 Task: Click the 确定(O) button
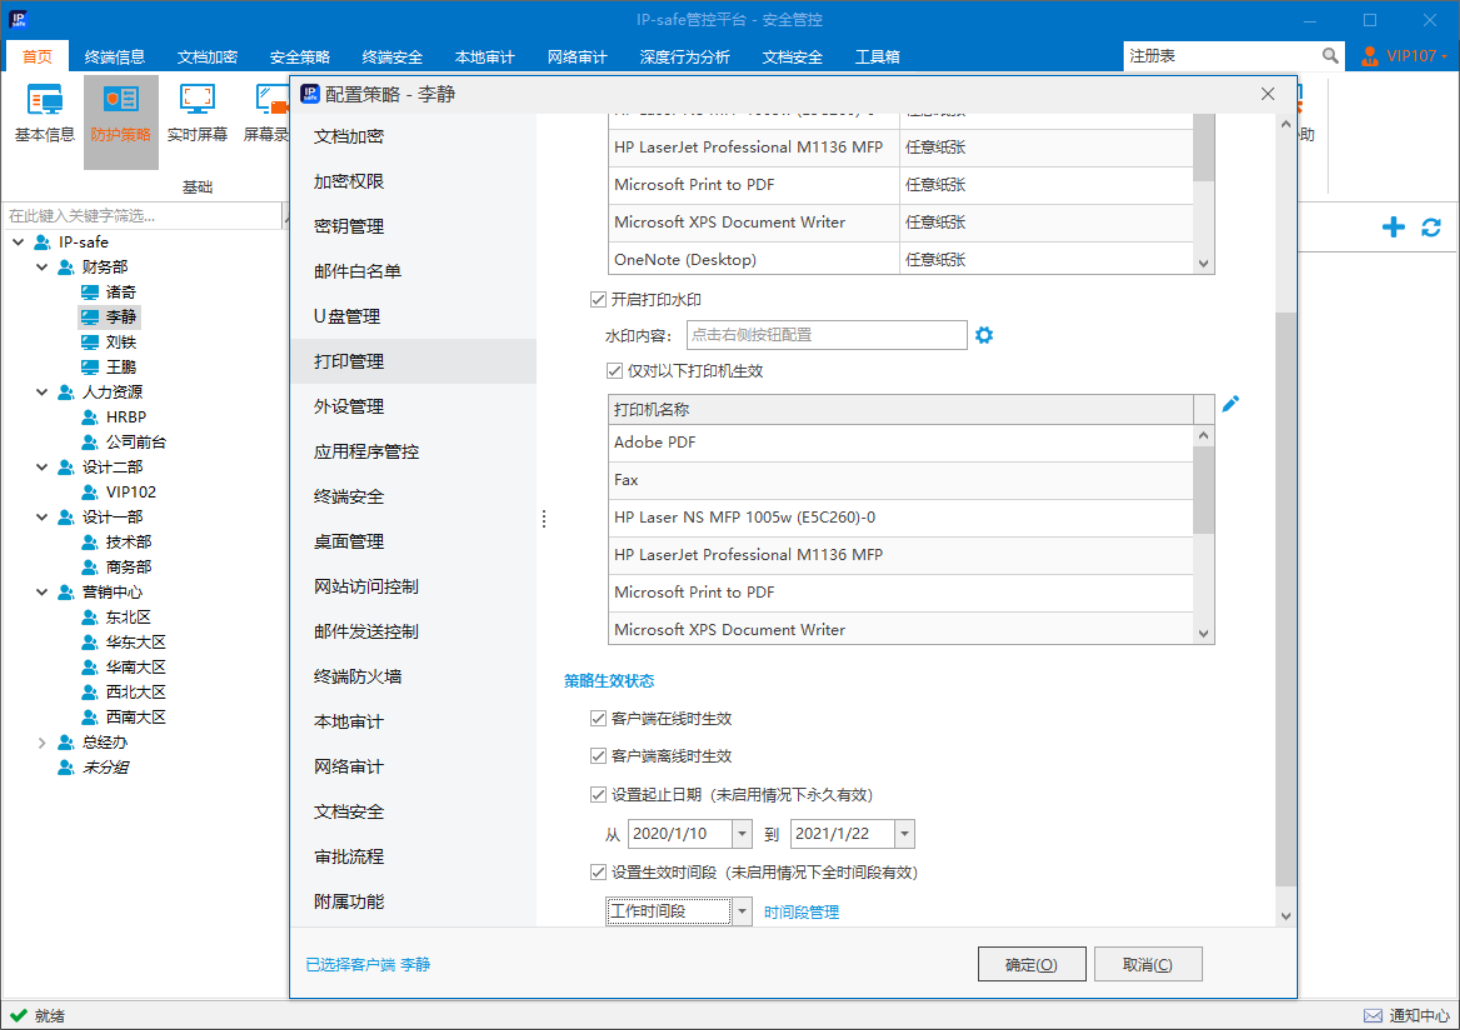click(1031, 964)
